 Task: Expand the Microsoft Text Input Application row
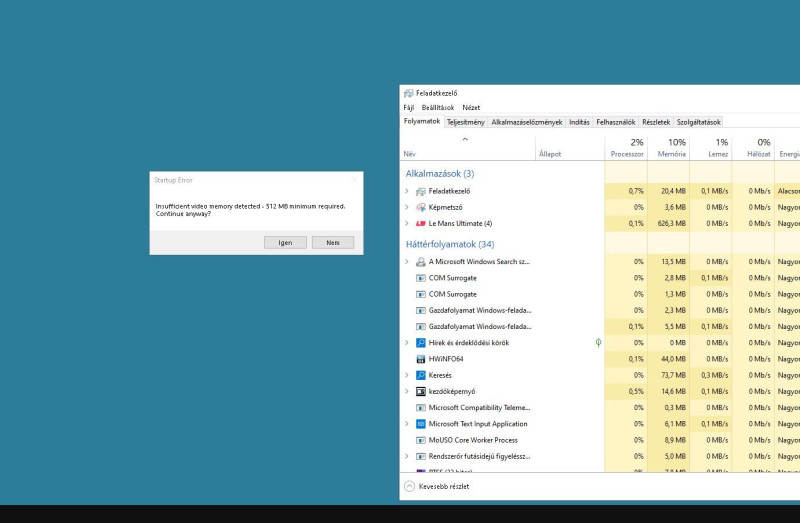coord(407,424)
